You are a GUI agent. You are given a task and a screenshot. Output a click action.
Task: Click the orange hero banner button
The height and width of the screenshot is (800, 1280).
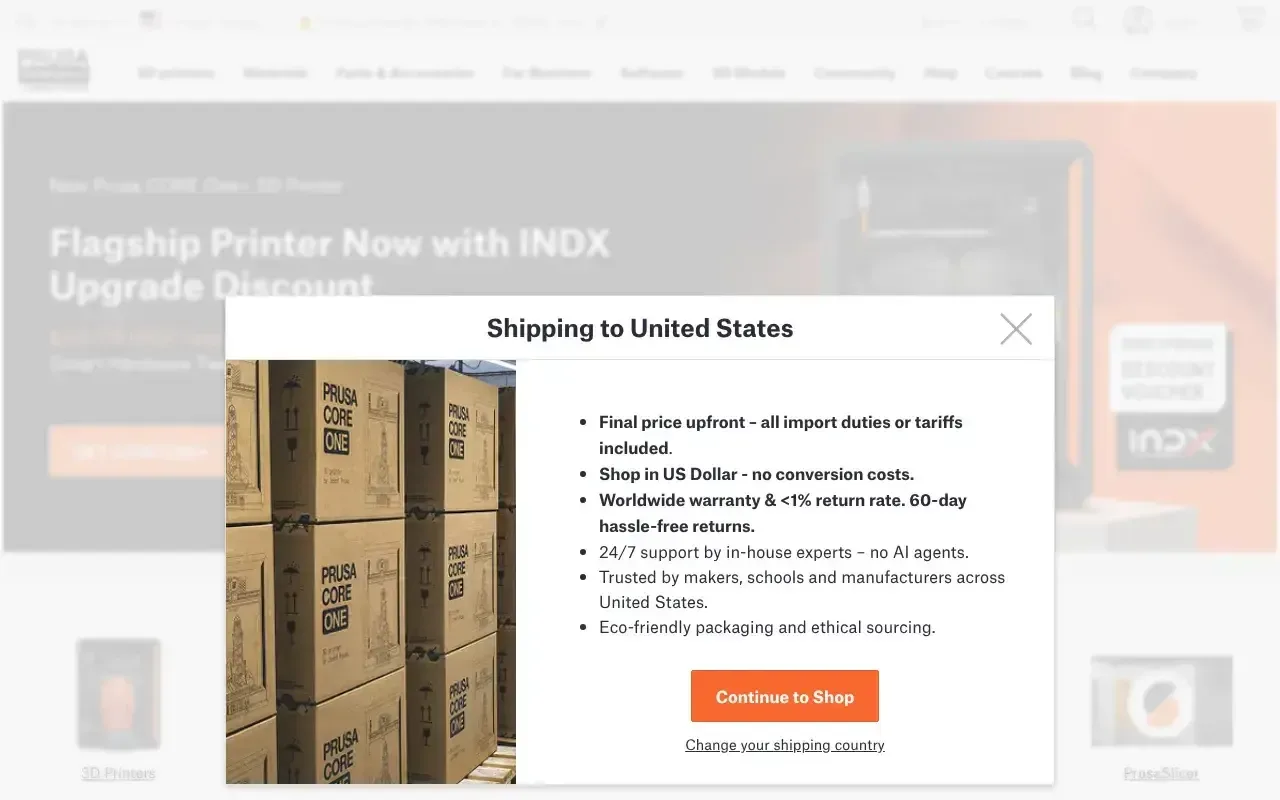pyautogui.click(x=137, y=451)
